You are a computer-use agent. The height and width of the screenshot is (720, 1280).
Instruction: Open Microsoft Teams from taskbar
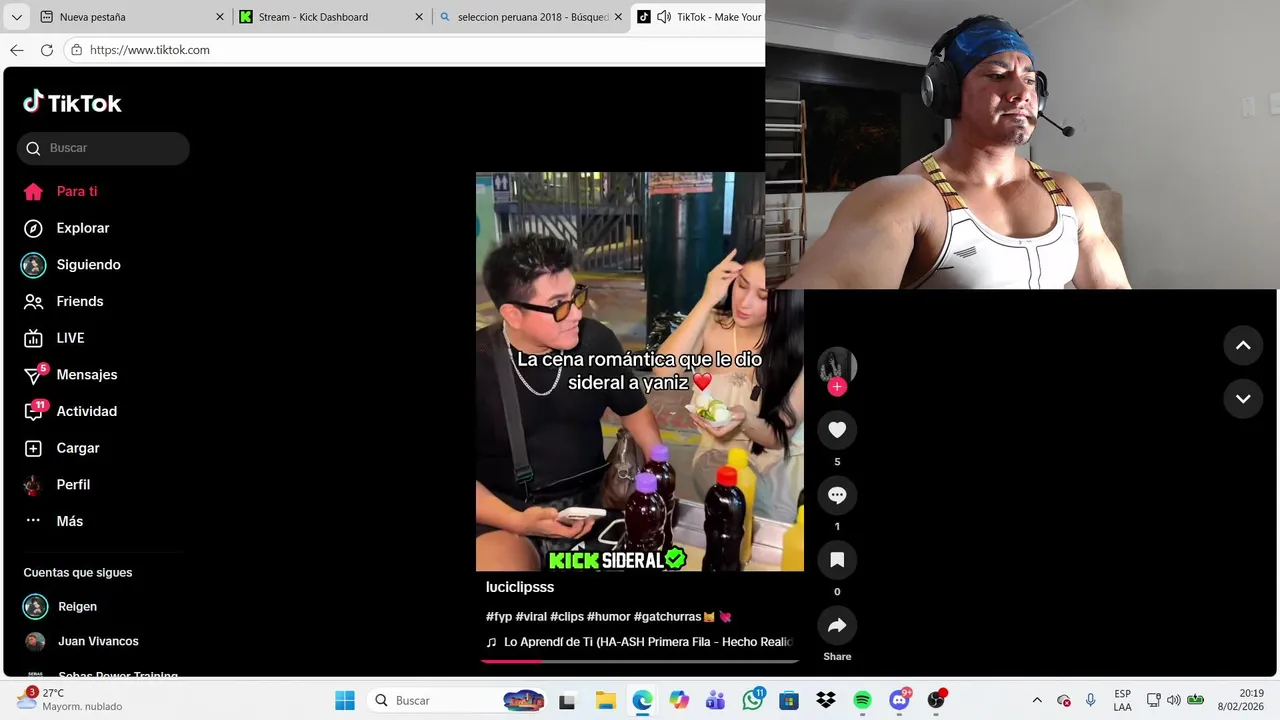pos(716,700)
